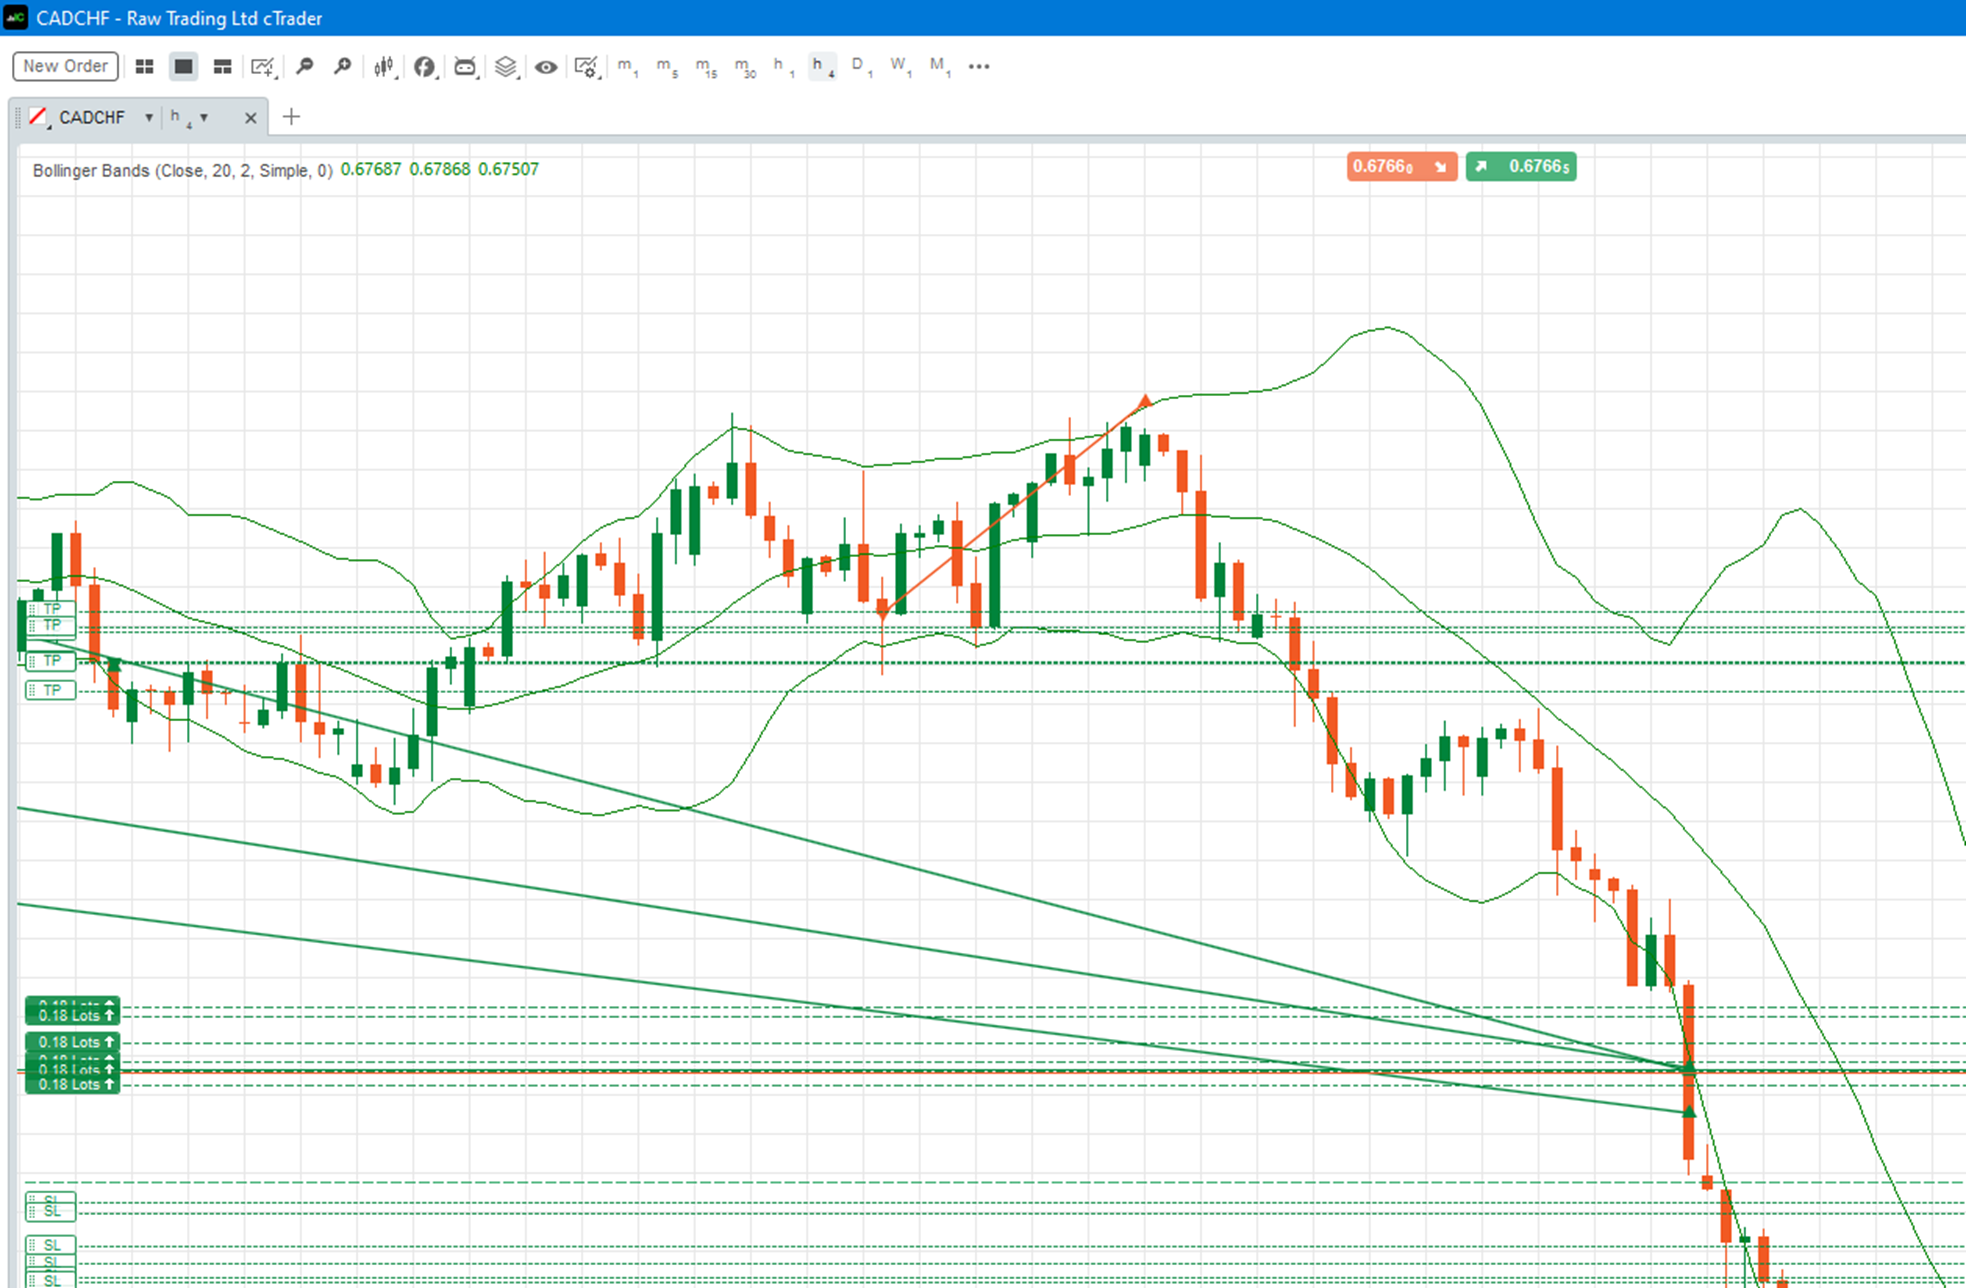This screenshot has height=1288, width=1966.
Task: Select the bottommost TP take-profit label
Action: coord(51,690)
